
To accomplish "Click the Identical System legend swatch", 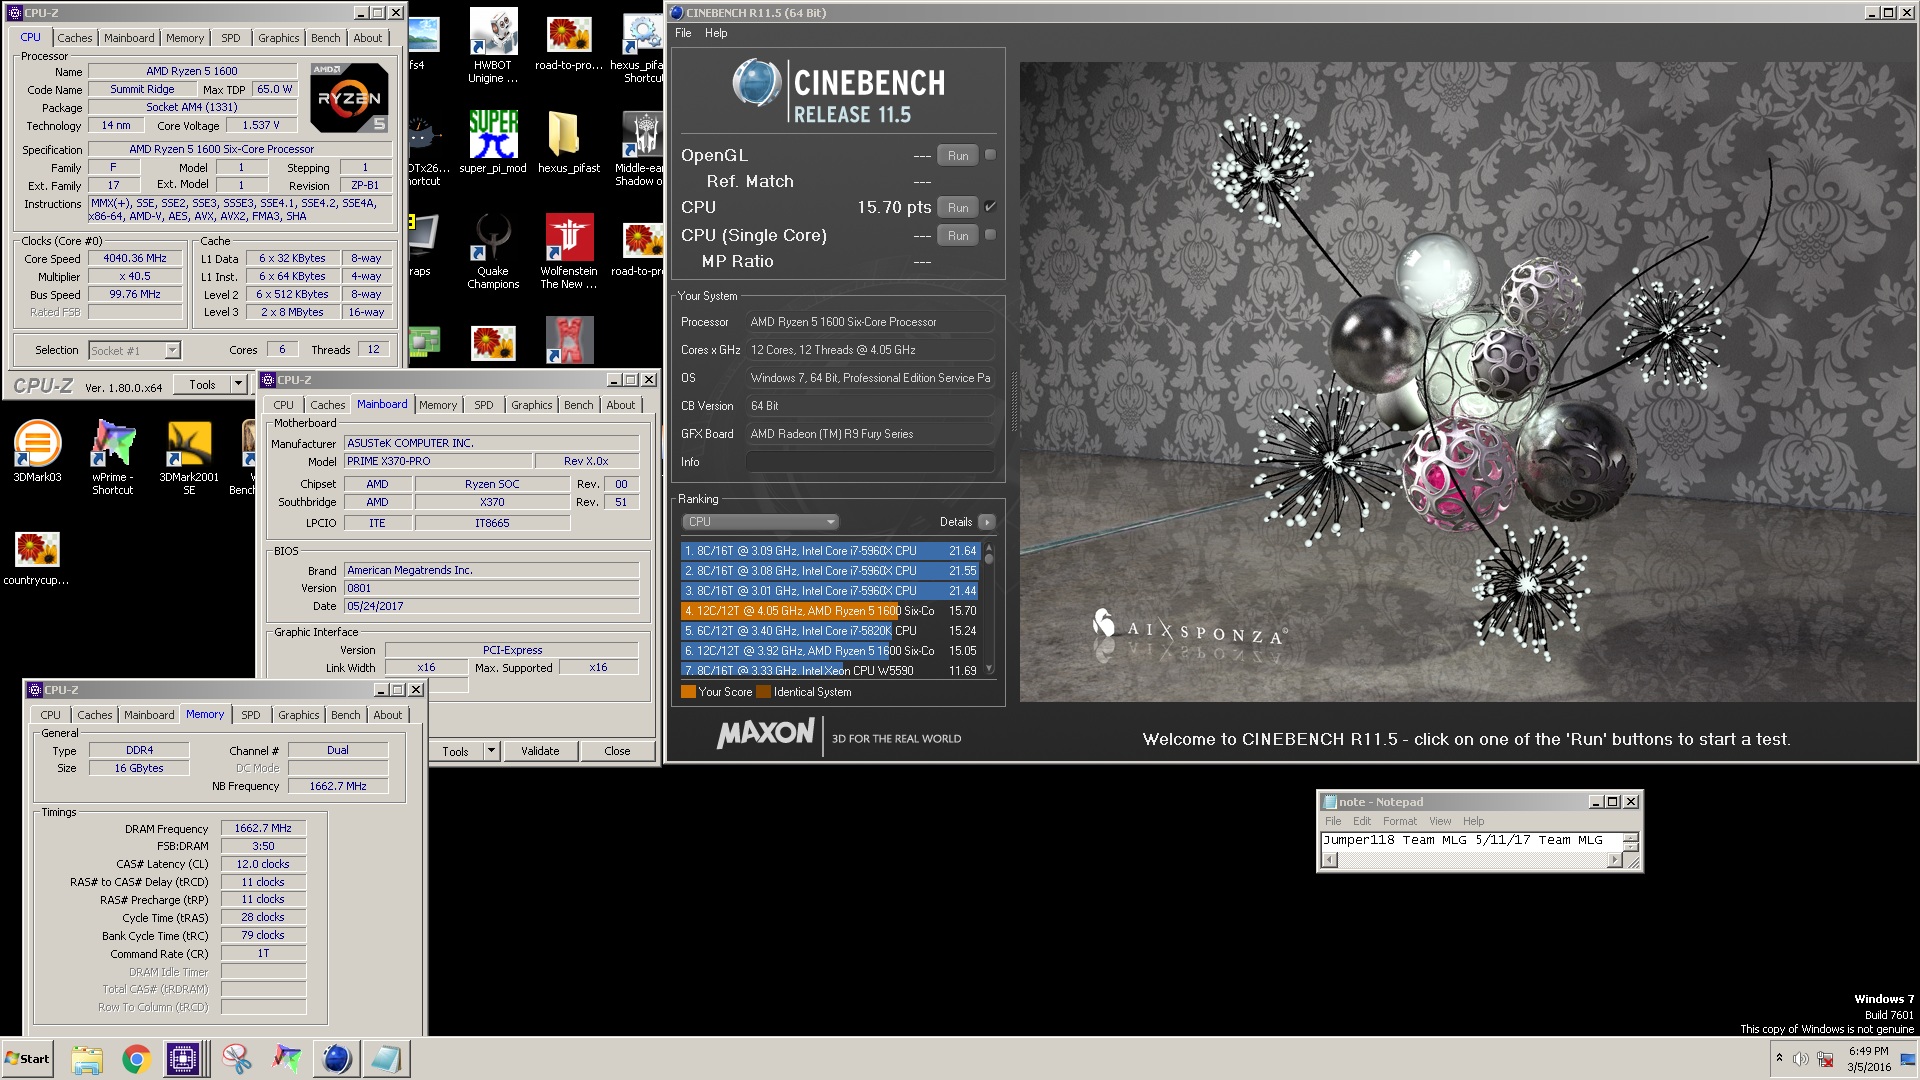I will [x=763, y=692].
